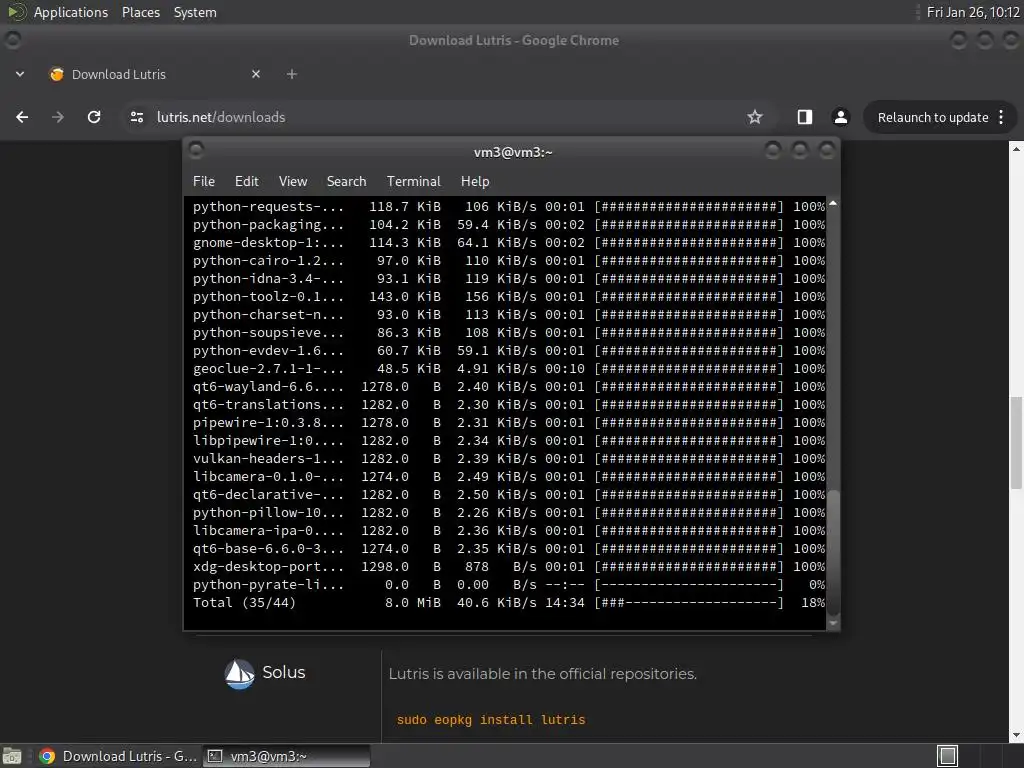Close the Download Lutris tab
Viewport: 1024px width, 768px height.
point(256,74)
